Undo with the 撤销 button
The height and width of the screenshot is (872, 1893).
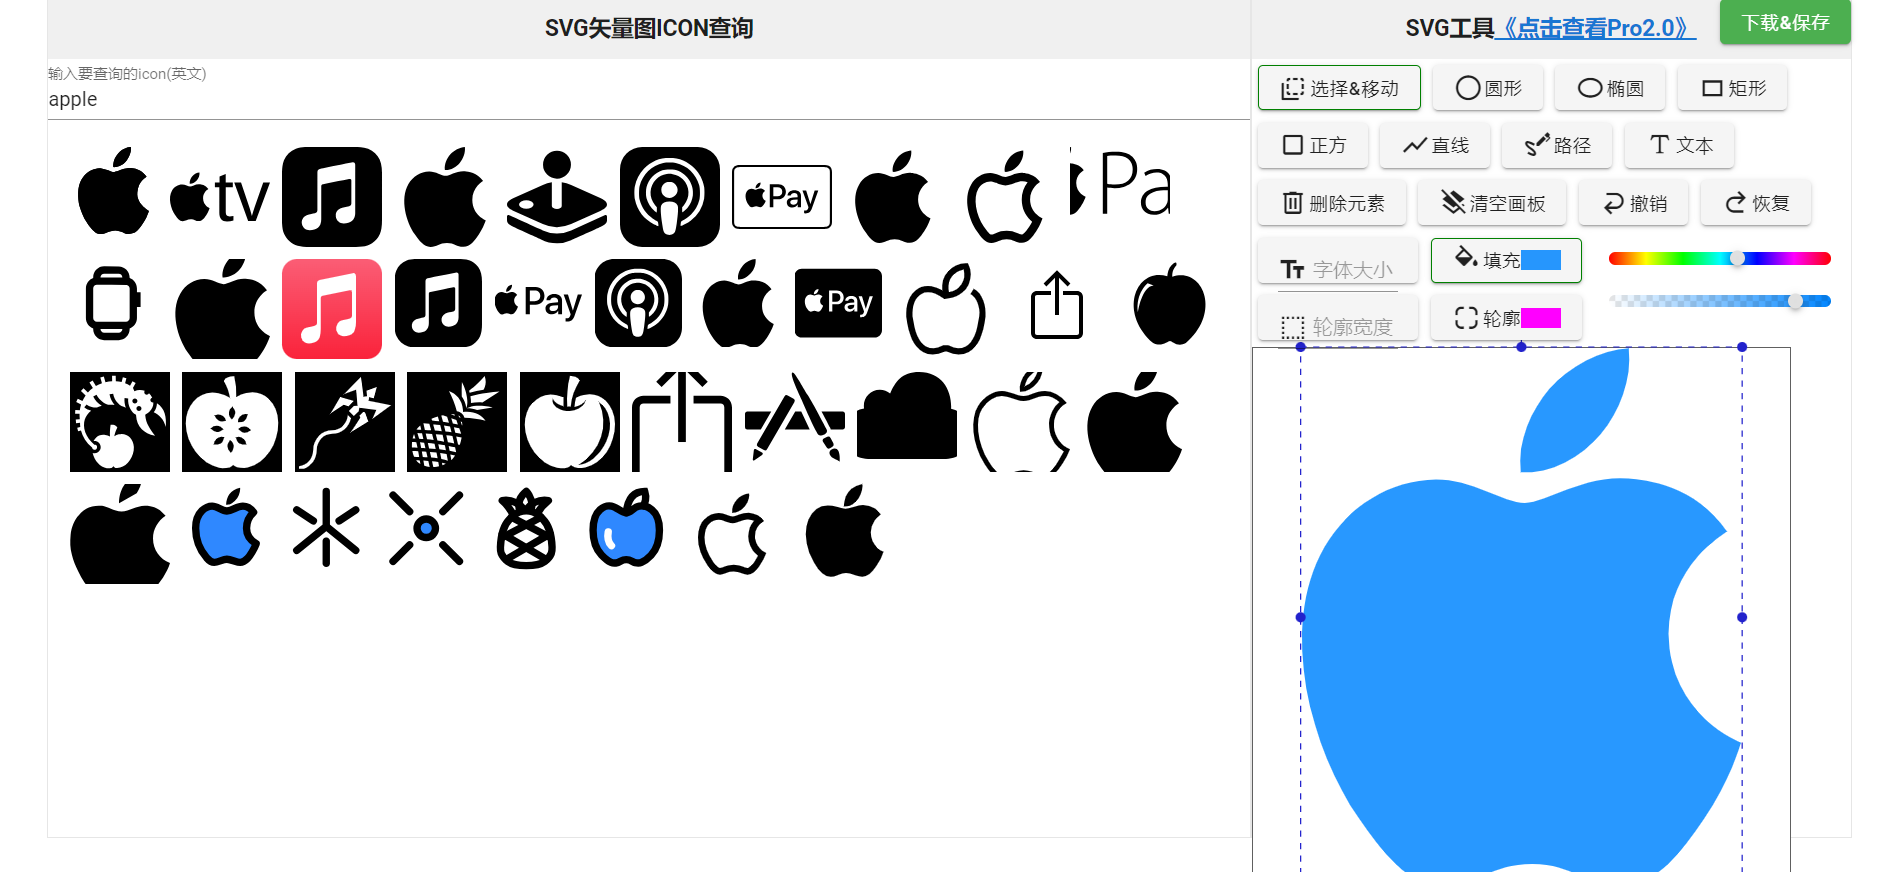click(x=1634, y=203)
